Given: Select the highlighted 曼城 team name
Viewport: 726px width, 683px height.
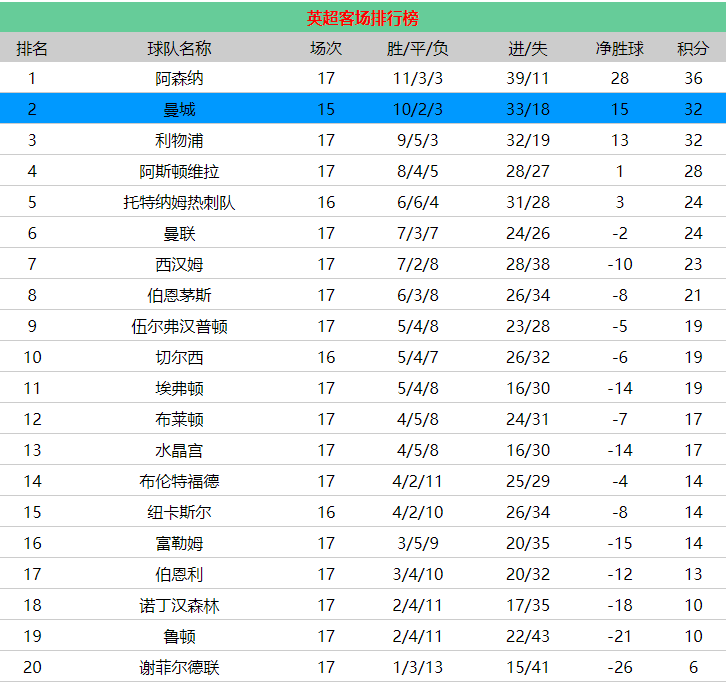Looking at the screenshot, I should tap(179, 109).
